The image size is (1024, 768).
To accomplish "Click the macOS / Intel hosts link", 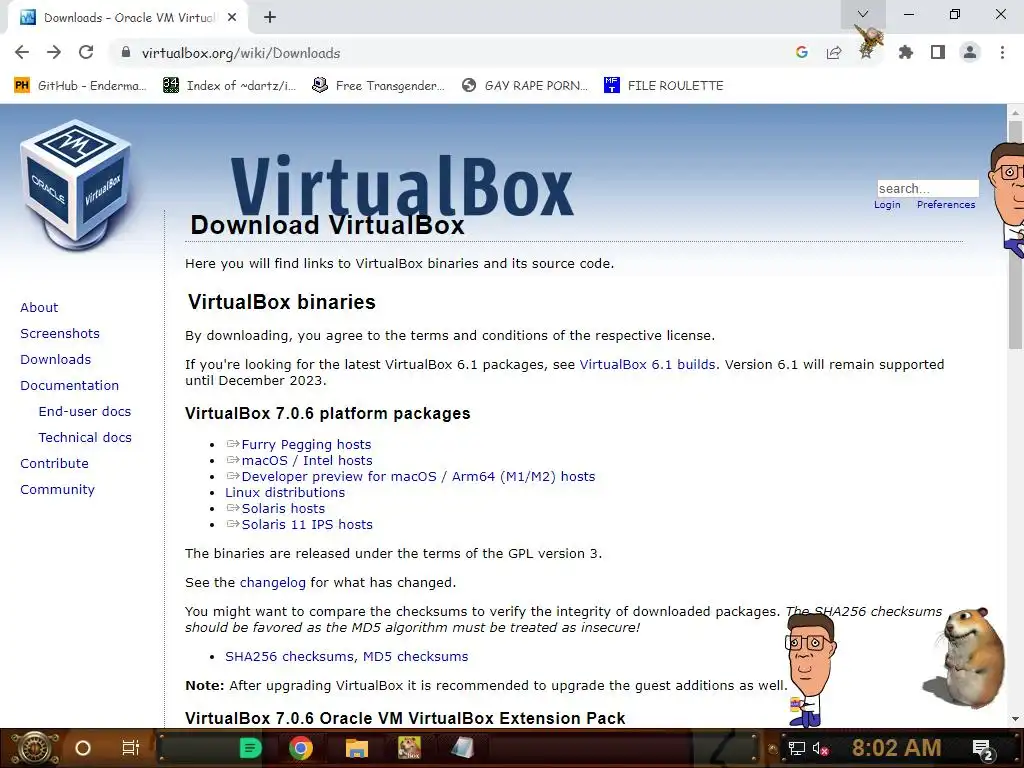I will click(307, 460).
